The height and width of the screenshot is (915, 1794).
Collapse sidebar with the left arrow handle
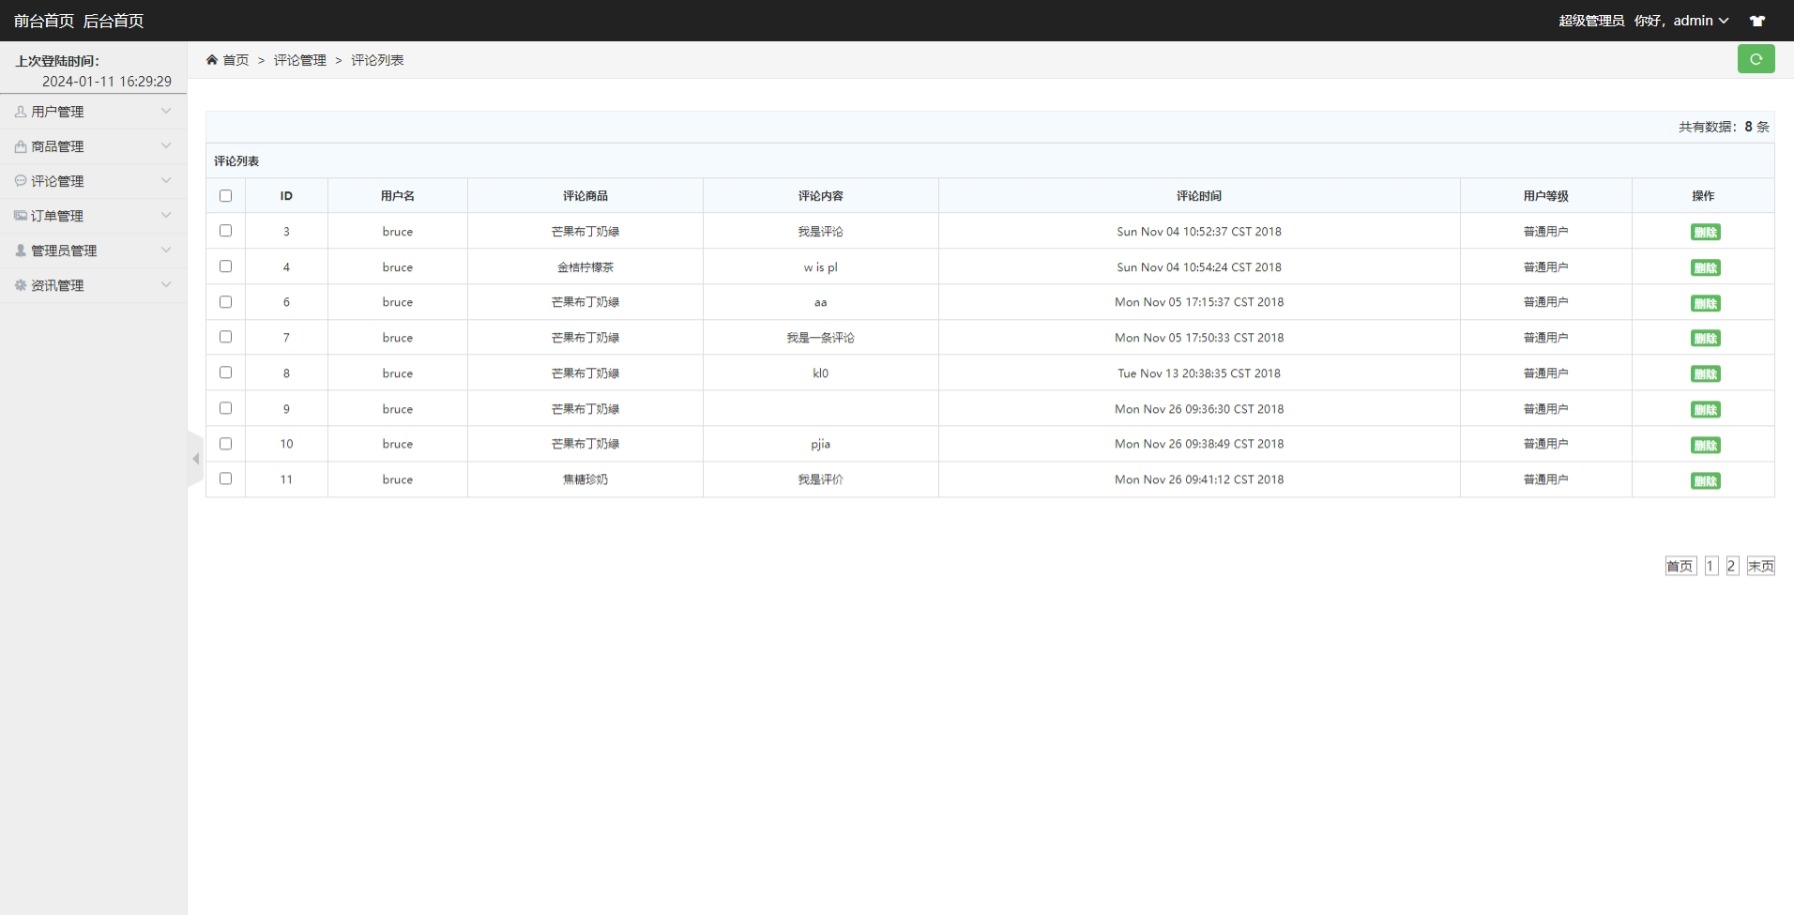click(196, 459)
